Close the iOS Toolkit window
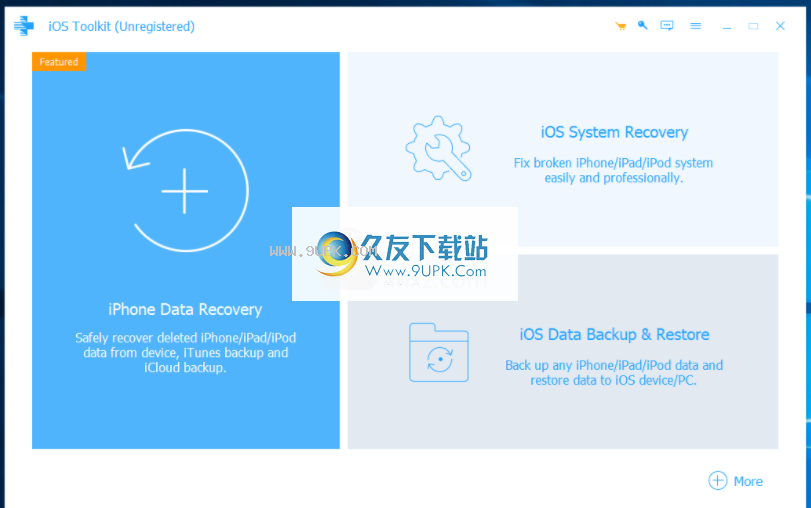This screenshot has width=811, height=508. (x=780, y=26)
